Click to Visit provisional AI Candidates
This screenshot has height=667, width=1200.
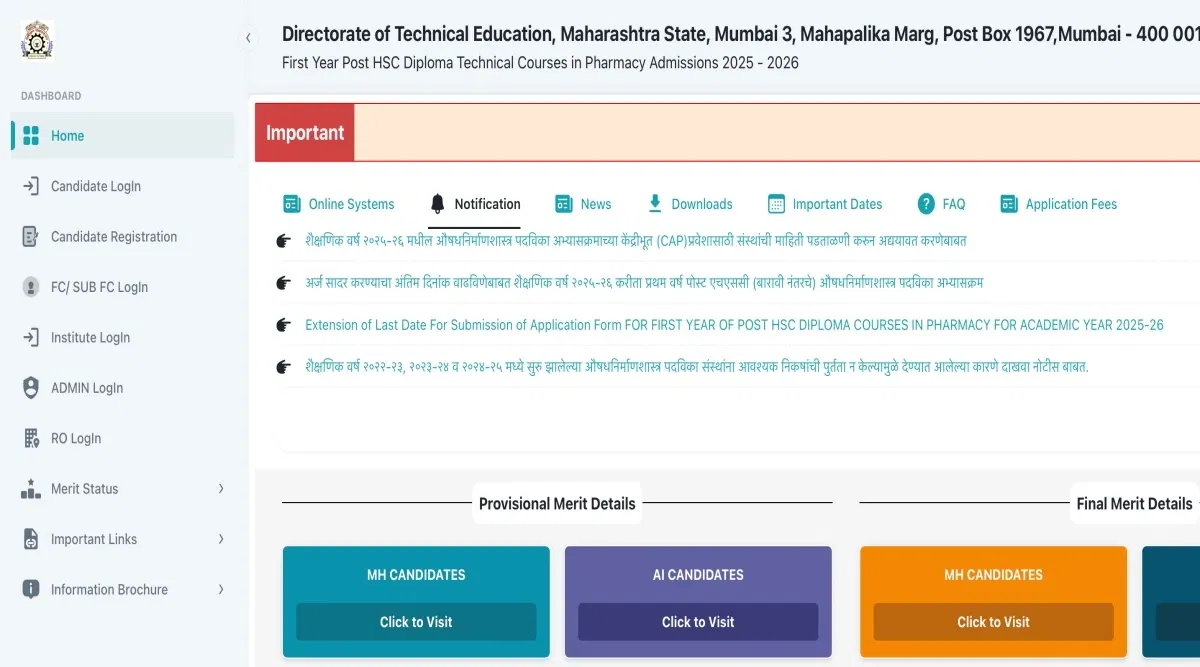click(698, 622)
